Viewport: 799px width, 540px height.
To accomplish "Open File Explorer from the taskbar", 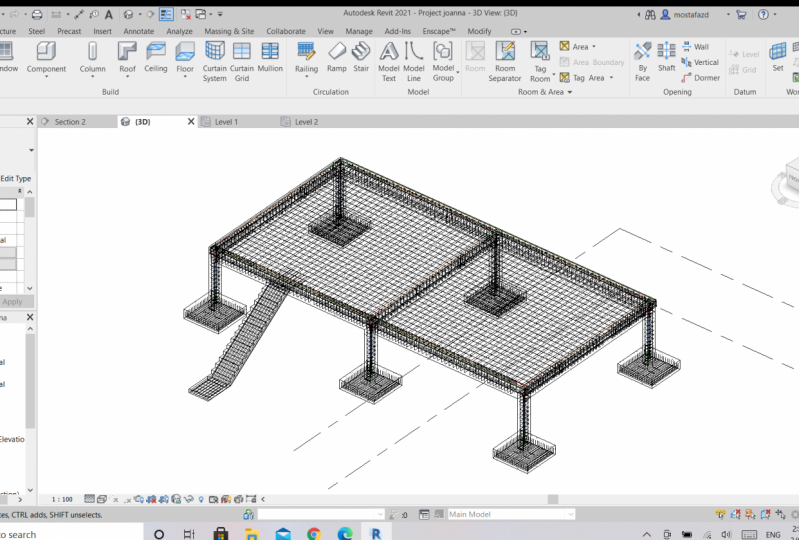I will pyautogui.click(x=252, y=533).
